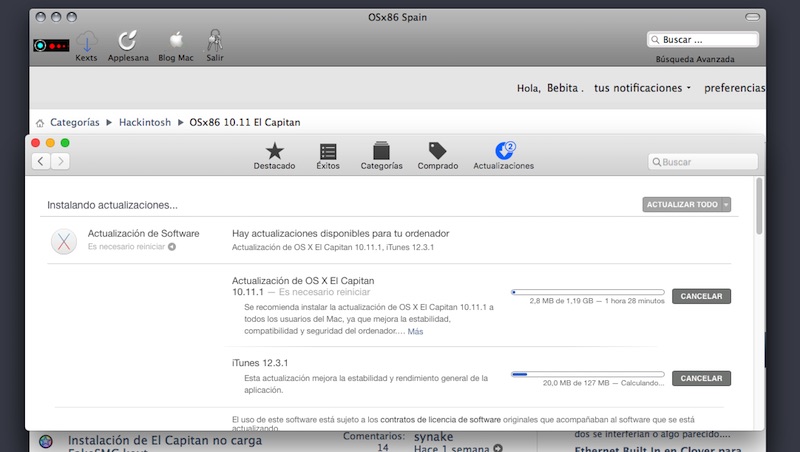Open Destacado star tab in App Store

[x=274, y=156]
